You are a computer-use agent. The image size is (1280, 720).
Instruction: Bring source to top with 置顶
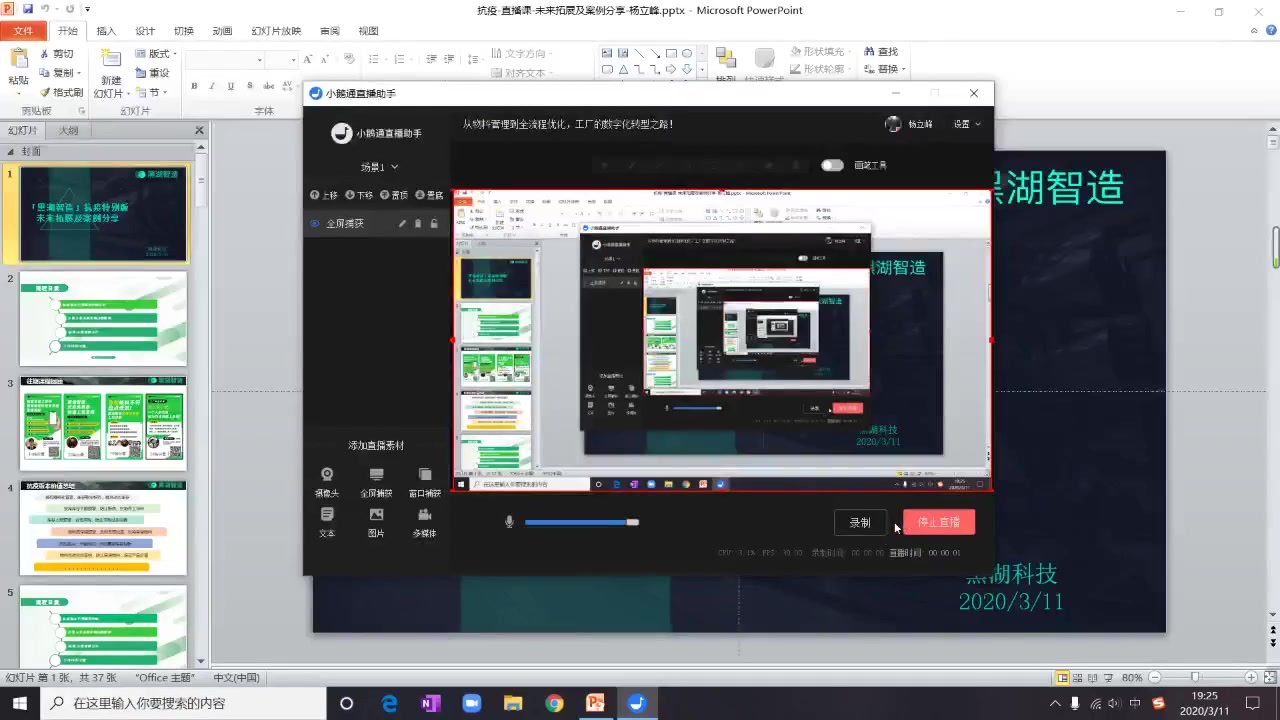tap(394, 195)
